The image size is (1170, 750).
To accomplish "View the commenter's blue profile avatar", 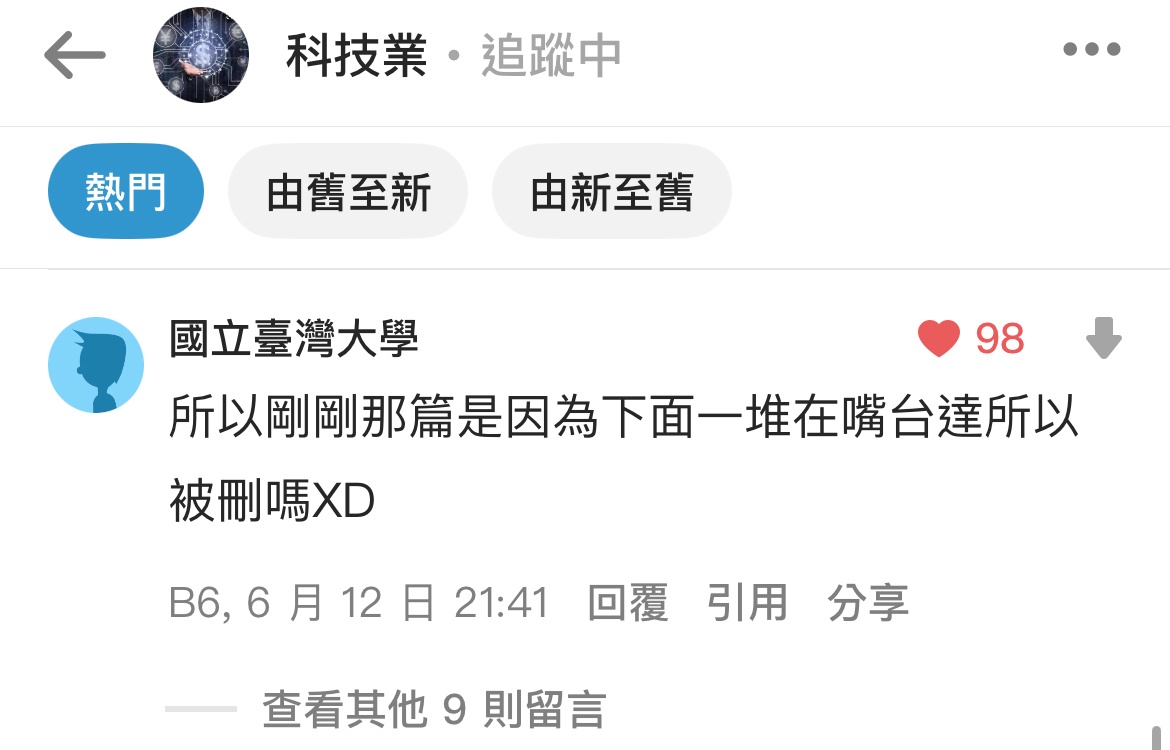I will [96, 365].
